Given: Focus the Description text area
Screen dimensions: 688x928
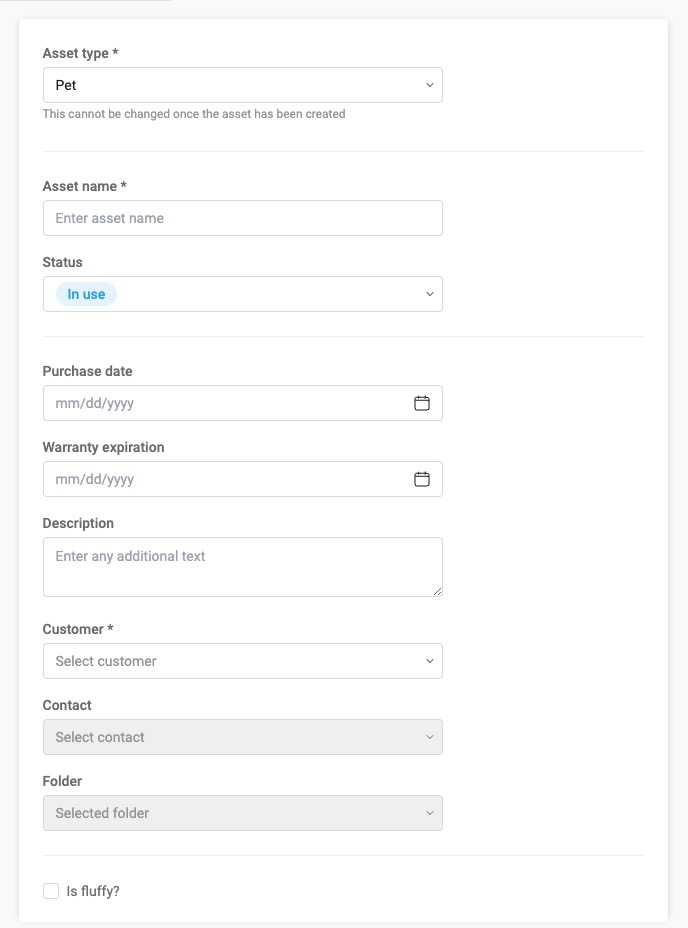Looking at the screenshot, I should [x=243, y=567].
